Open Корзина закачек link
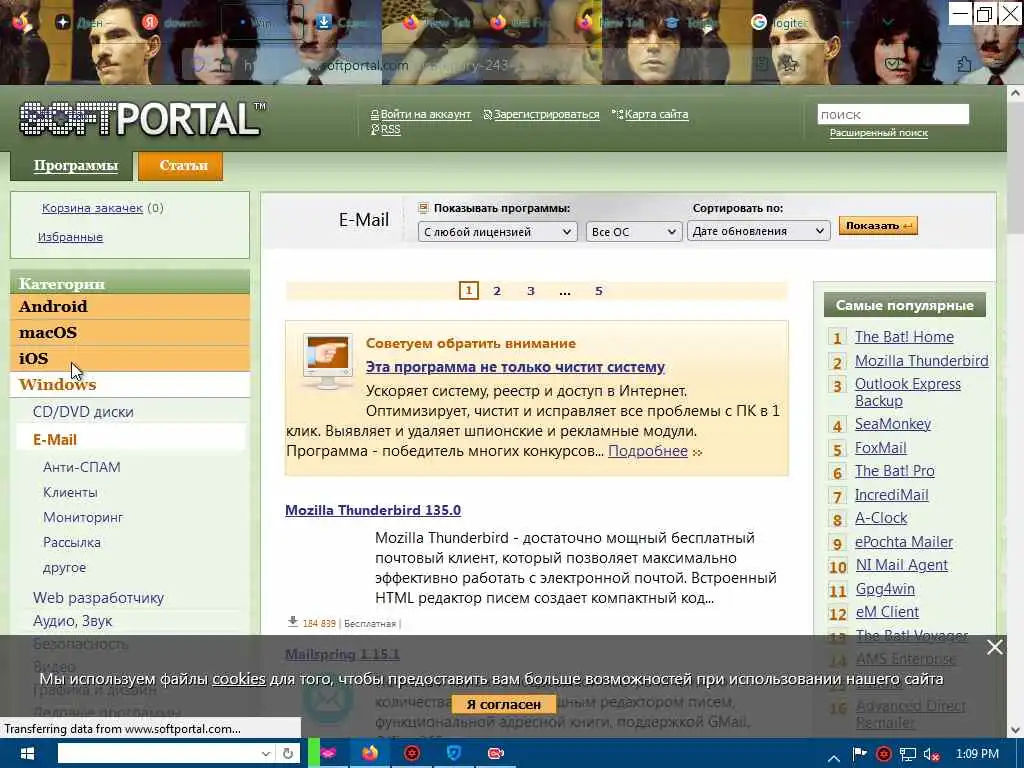 [92, 208]
